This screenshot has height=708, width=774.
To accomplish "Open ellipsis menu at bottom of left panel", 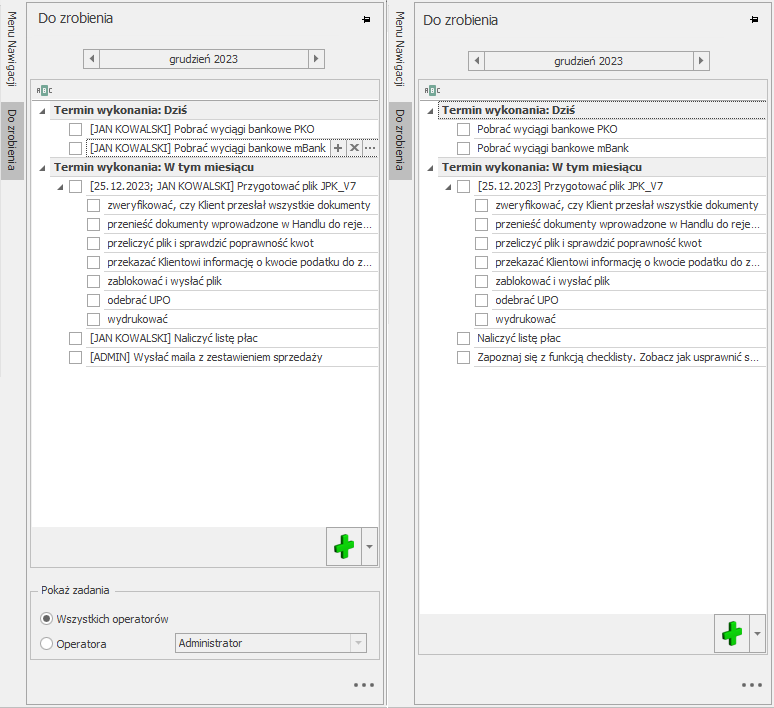I will [x=364, y=685].
